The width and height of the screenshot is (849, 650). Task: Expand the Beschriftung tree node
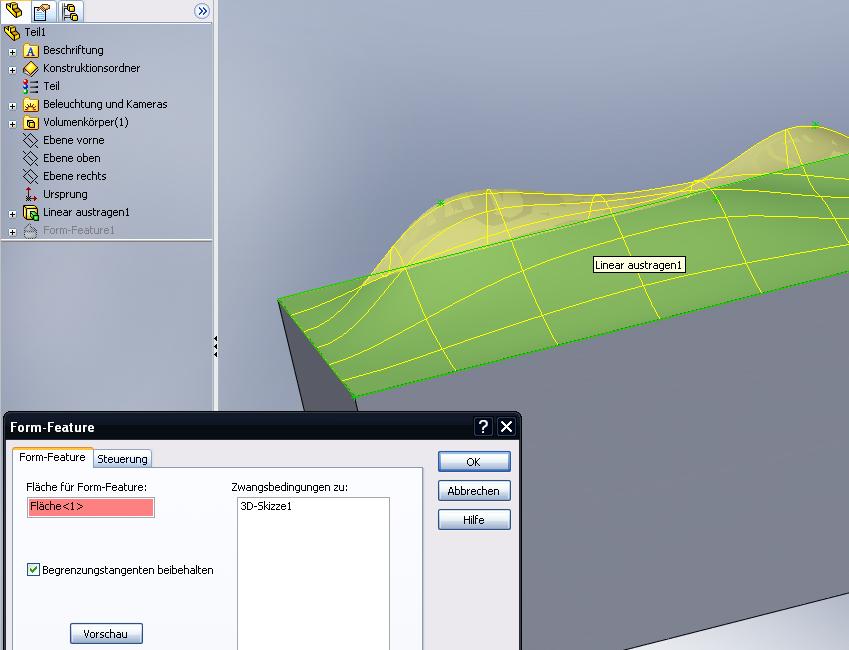click(12, 53)
